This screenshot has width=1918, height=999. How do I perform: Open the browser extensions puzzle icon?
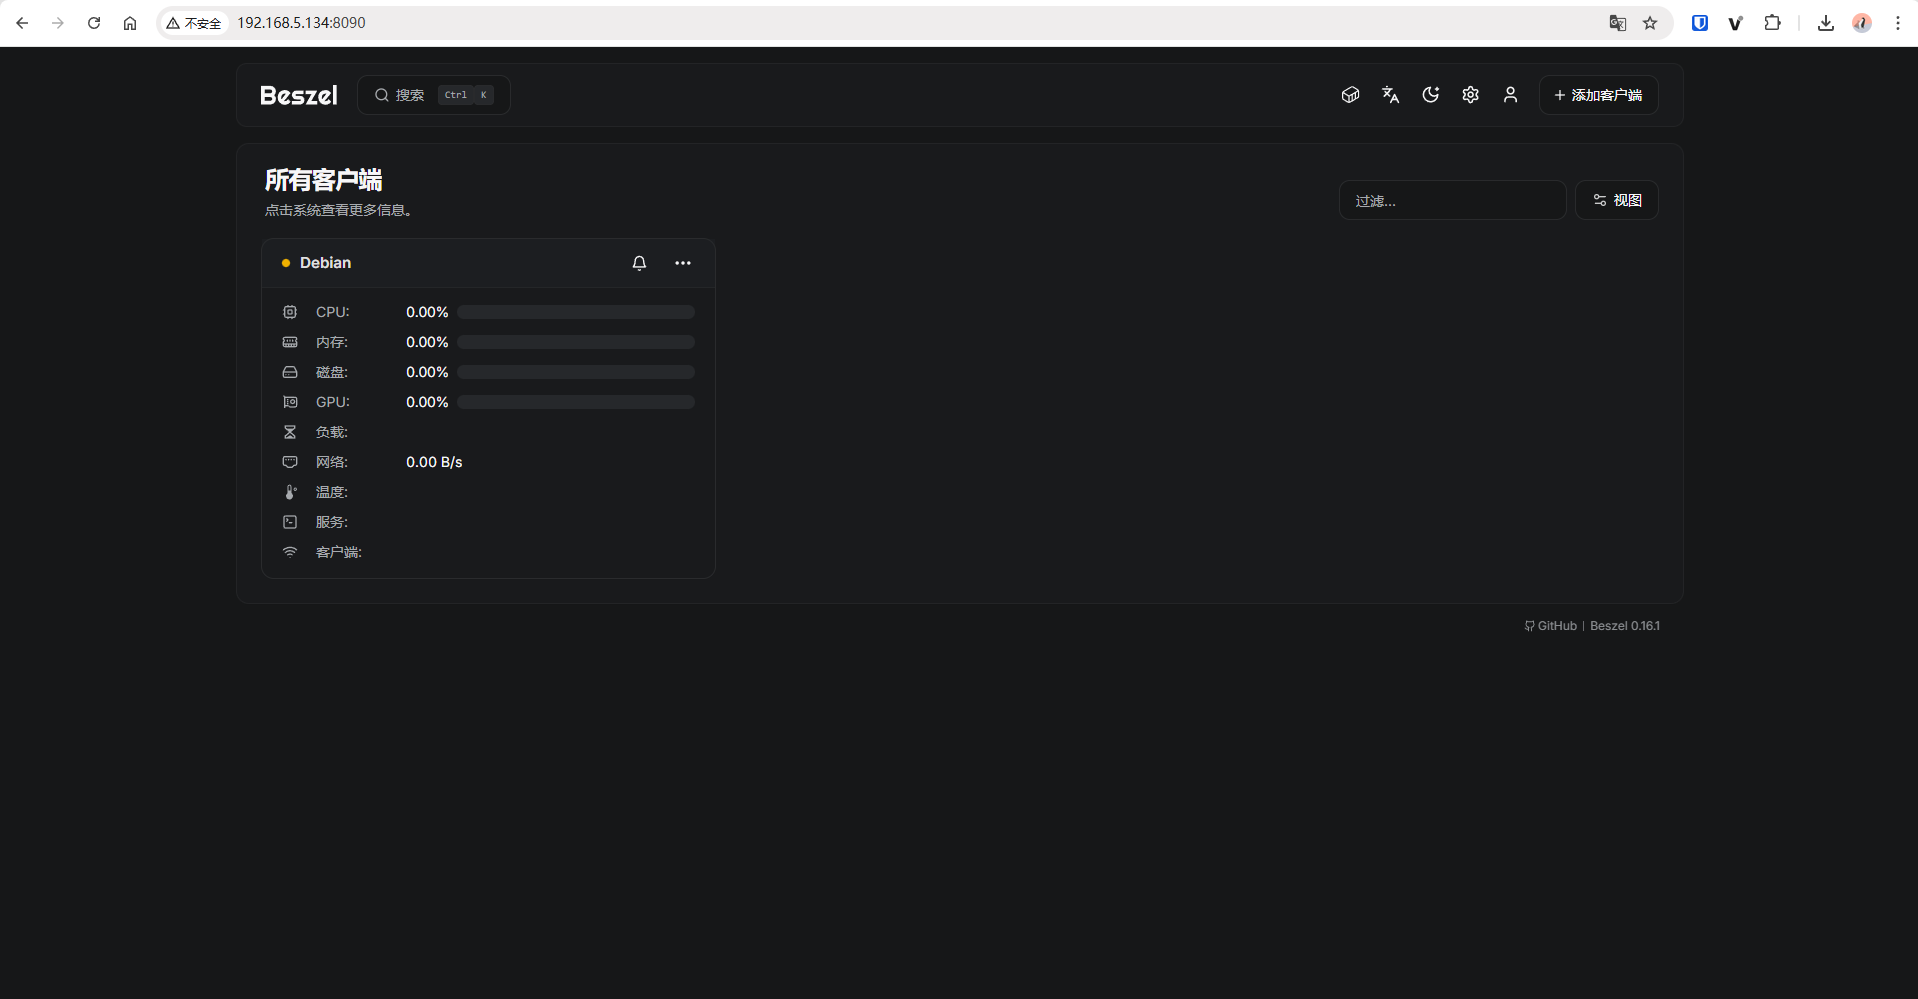coord(1772,23)
